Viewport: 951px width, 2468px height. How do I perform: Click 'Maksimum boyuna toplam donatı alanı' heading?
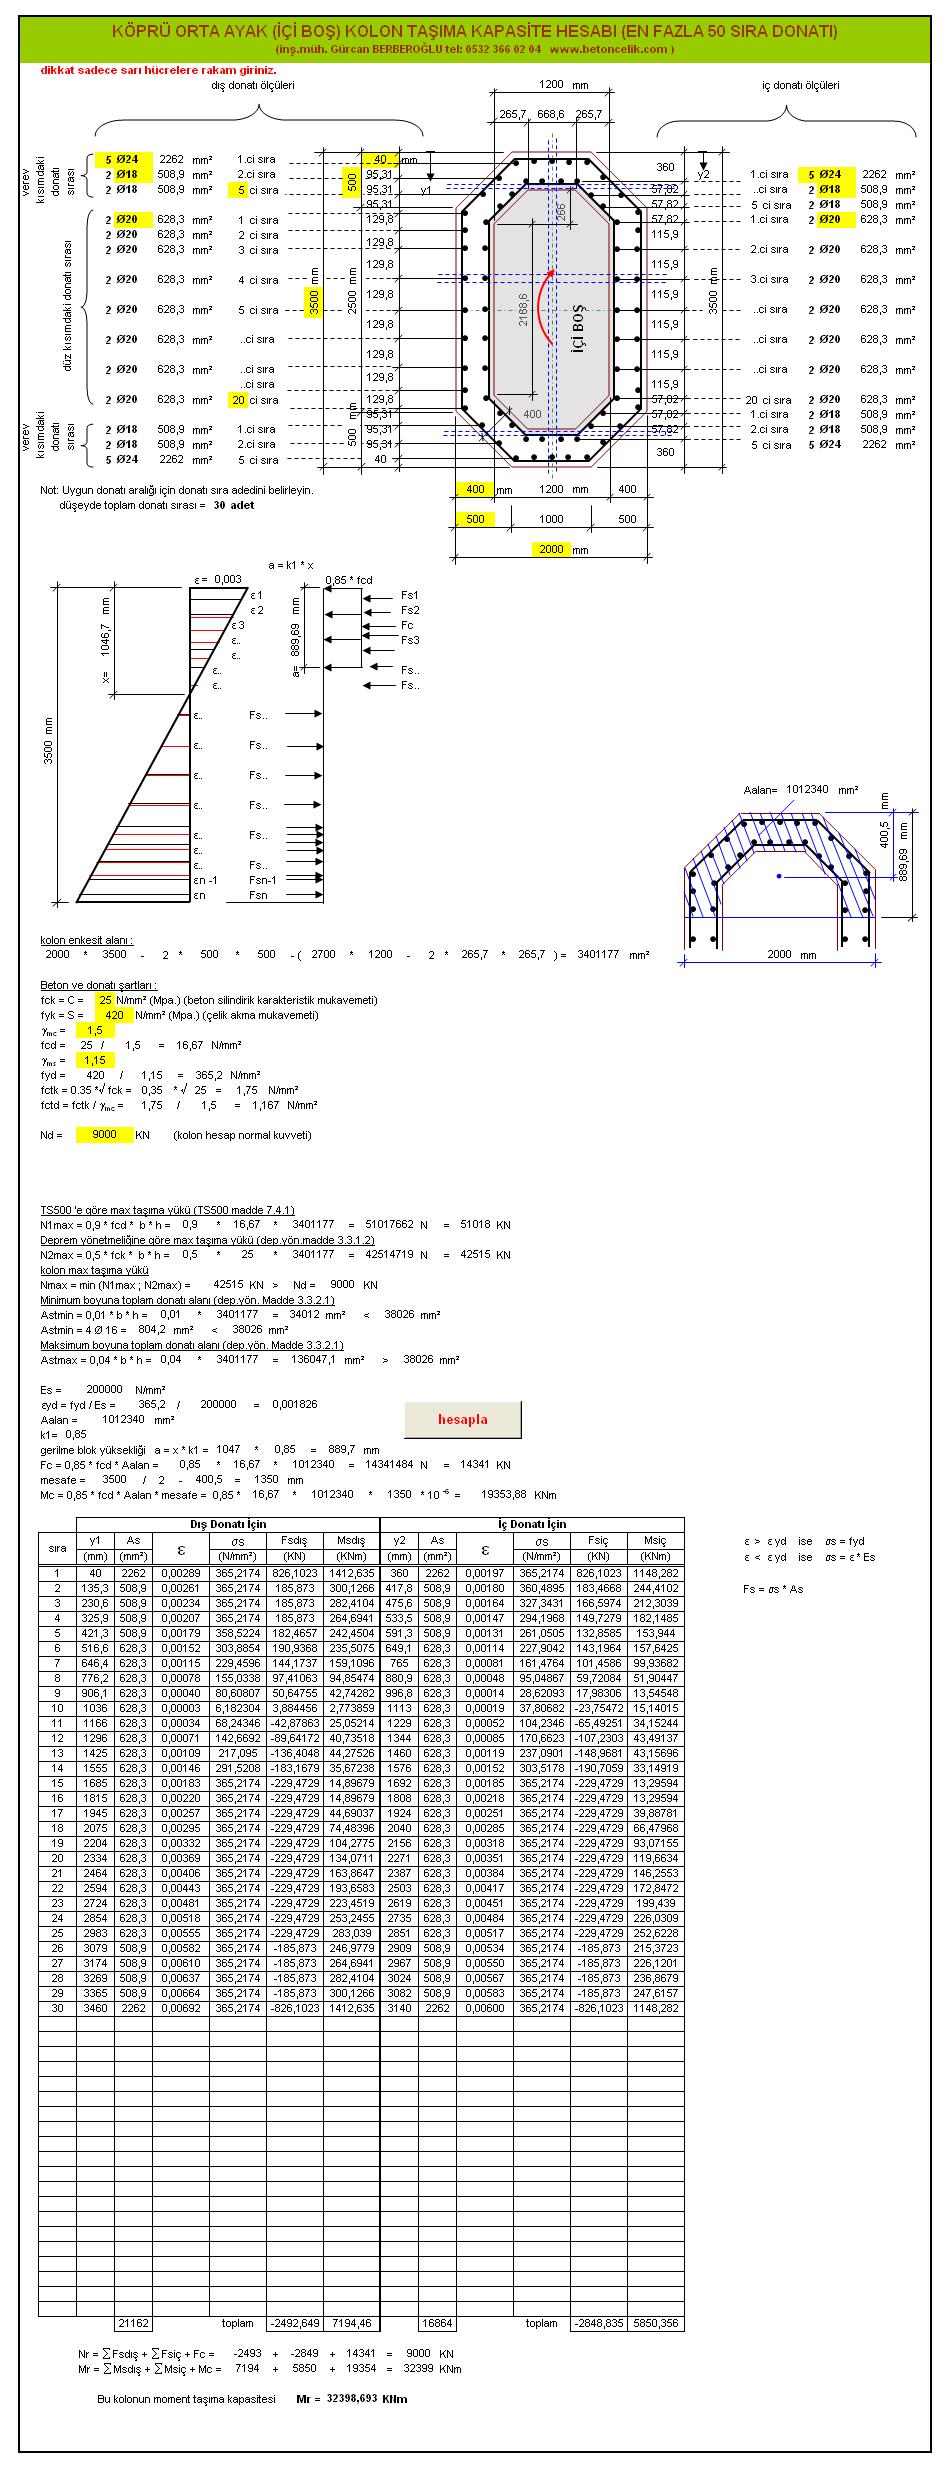pyautogui.click(x=191, y=1345)
